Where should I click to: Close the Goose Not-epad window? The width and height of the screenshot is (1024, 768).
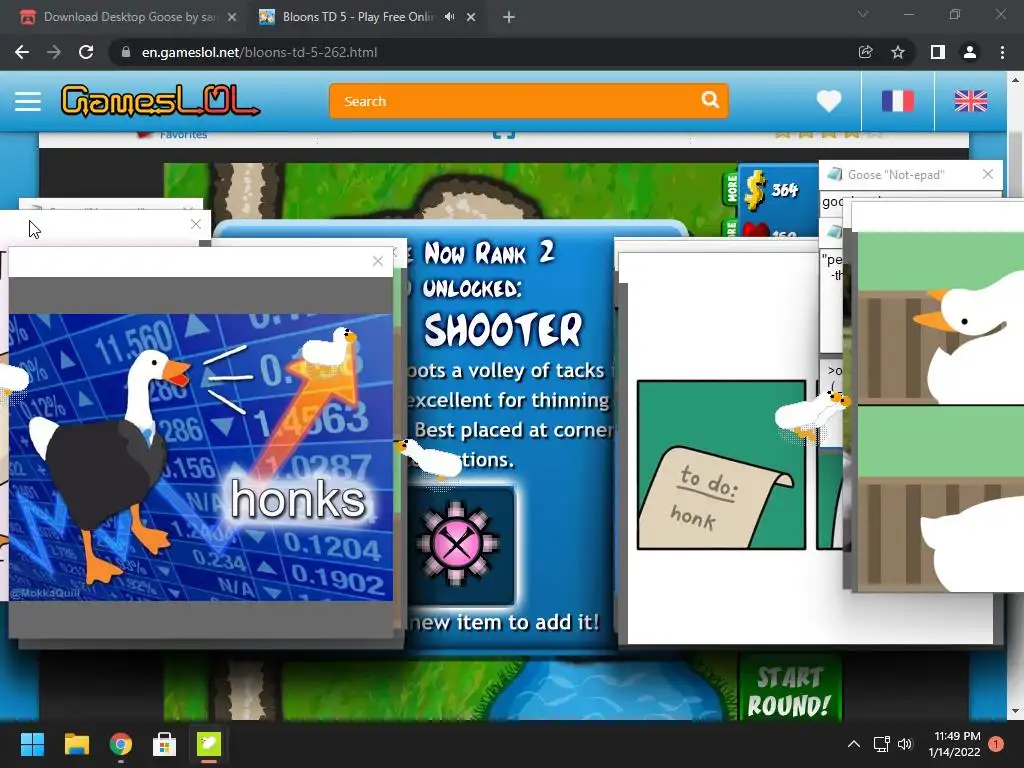[987, 174]
